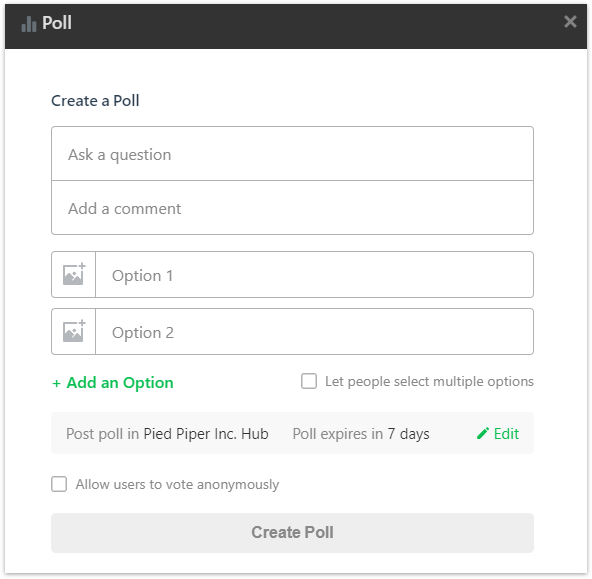Screen dimensions: 592x579
Task: Click the Pied Piper Inc. Hub text
Action: click(x=206, y=434)
